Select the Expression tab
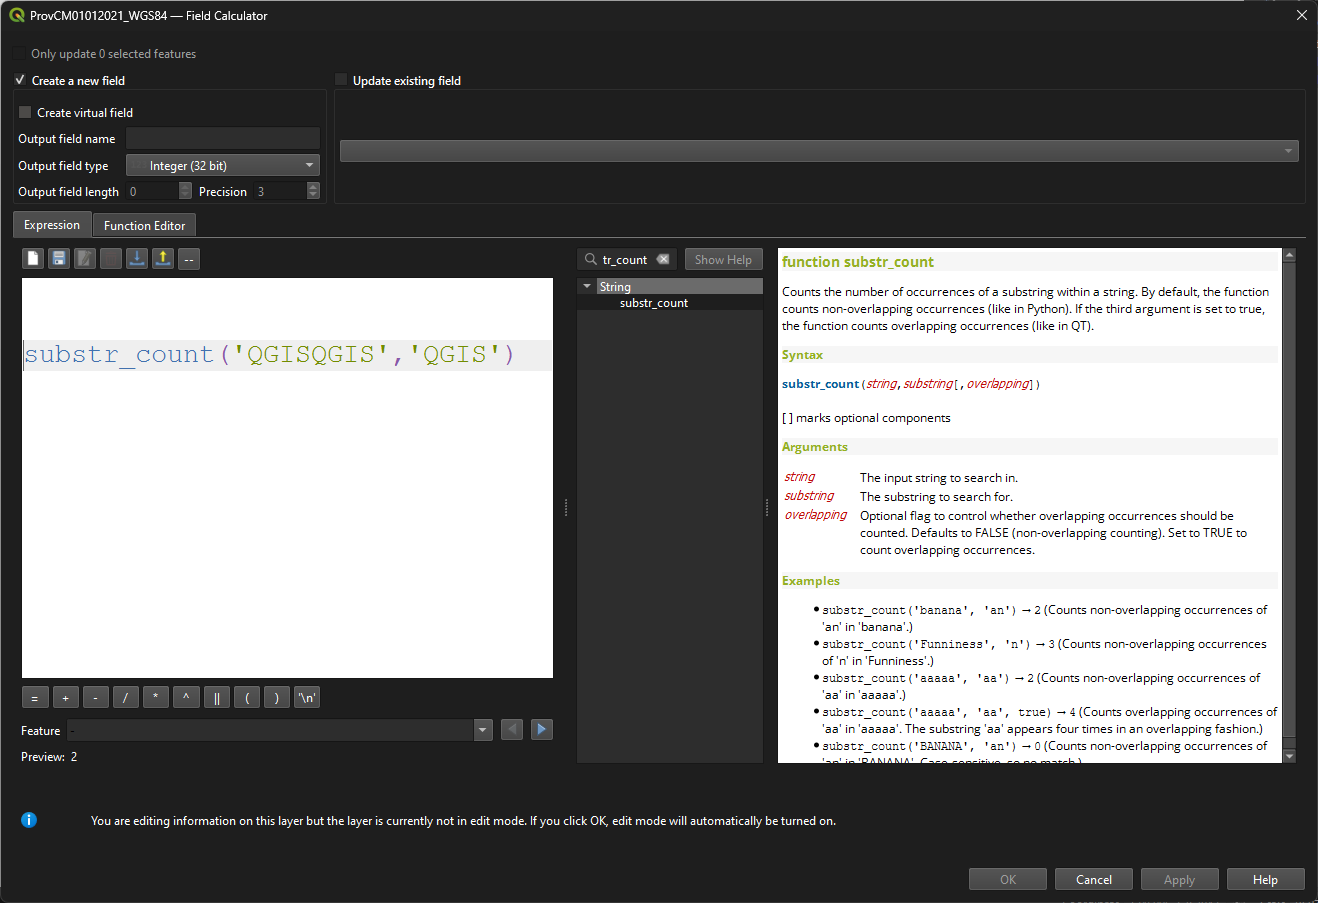 click(52, 225)
